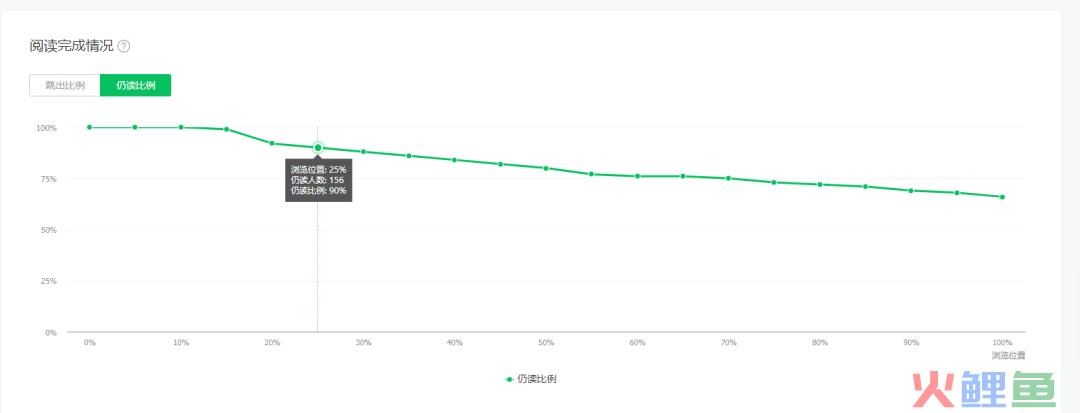The height and width of the screenshot is (413, 1080).
Task: Switch to the 跳出比例 tab
Action: [65, 85]
